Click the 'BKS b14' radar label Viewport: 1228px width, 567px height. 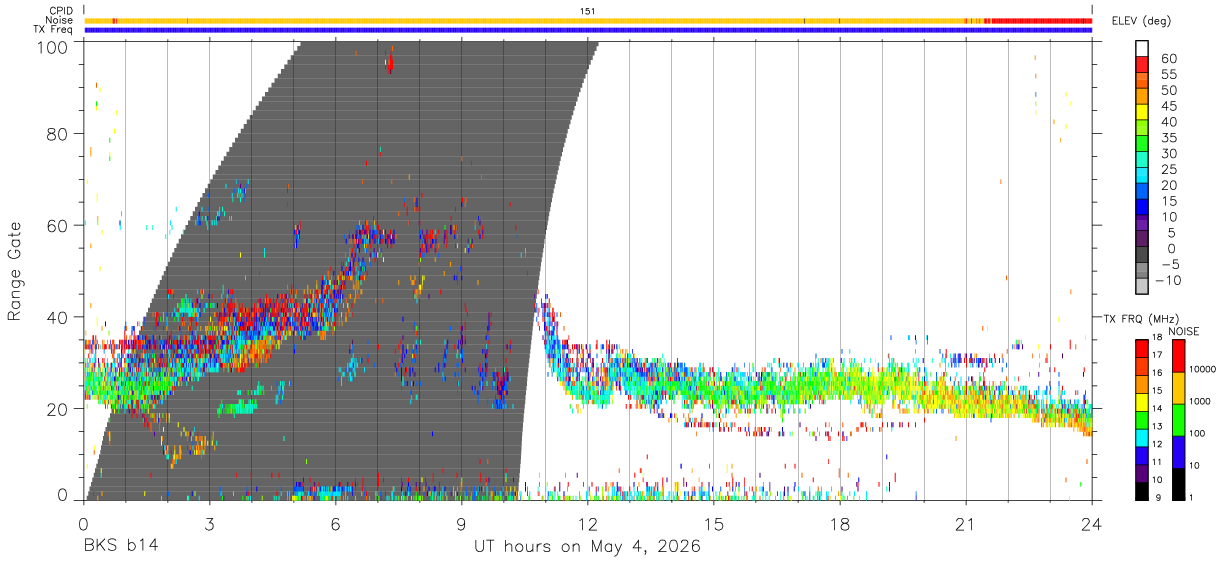click(120, 546)
